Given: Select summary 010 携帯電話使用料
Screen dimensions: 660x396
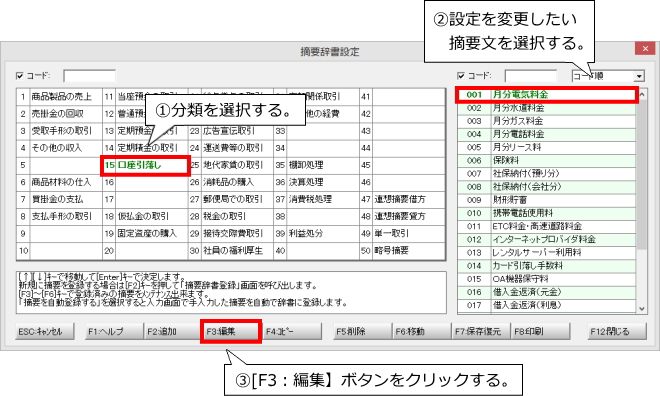Looking at the screenshot, I should coord(547,213).
